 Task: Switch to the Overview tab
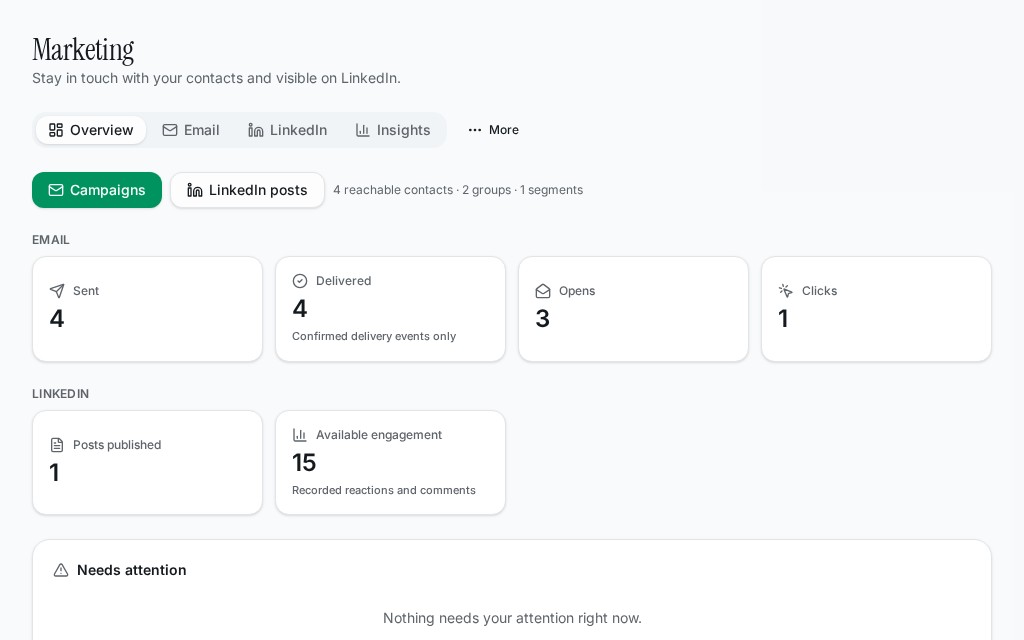(91, 130)
